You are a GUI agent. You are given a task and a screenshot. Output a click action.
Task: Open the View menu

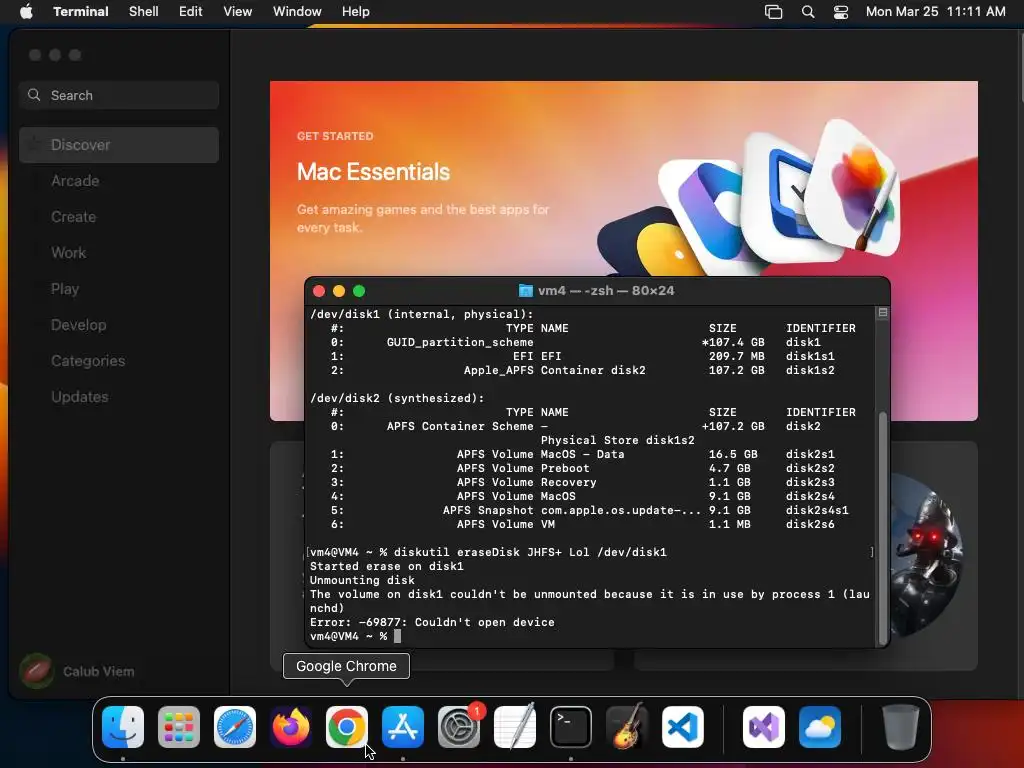click(237, 11)
